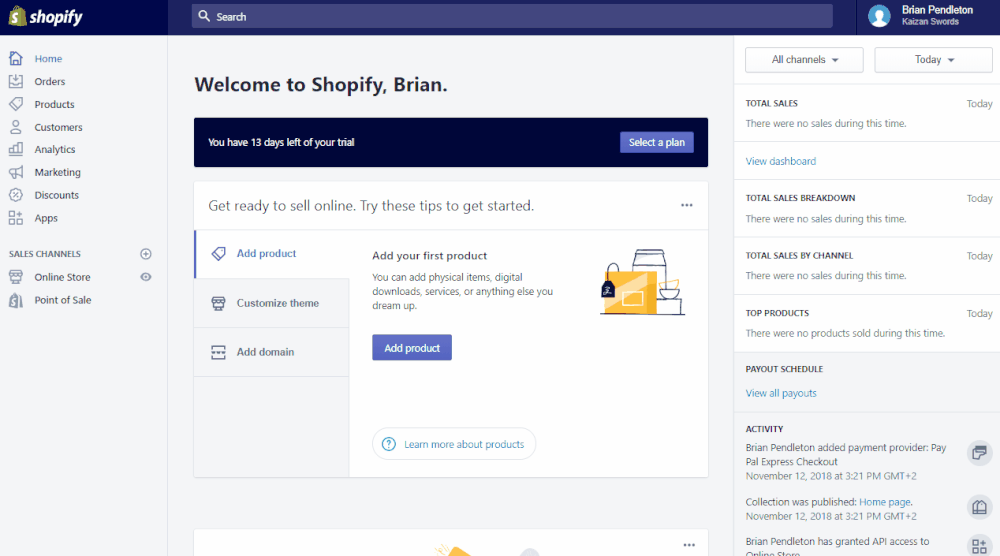This screenshot has width=1000, height=556.
Task: Open the lower card three-dot menu
Action: point(689,545)
